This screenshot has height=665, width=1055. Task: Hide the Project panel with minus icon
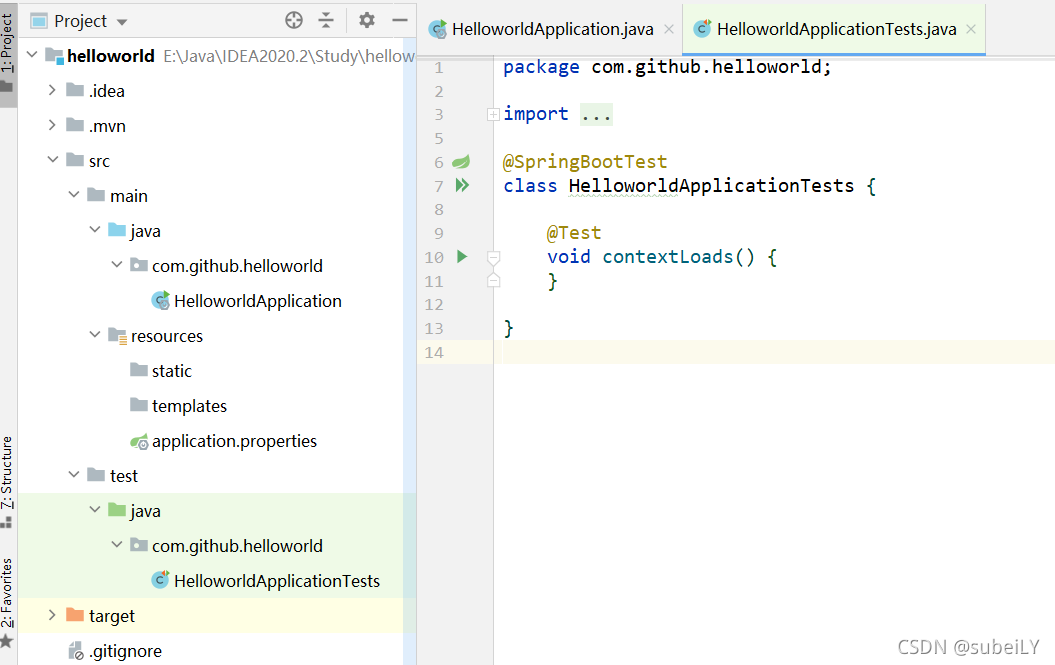(400, 20)
